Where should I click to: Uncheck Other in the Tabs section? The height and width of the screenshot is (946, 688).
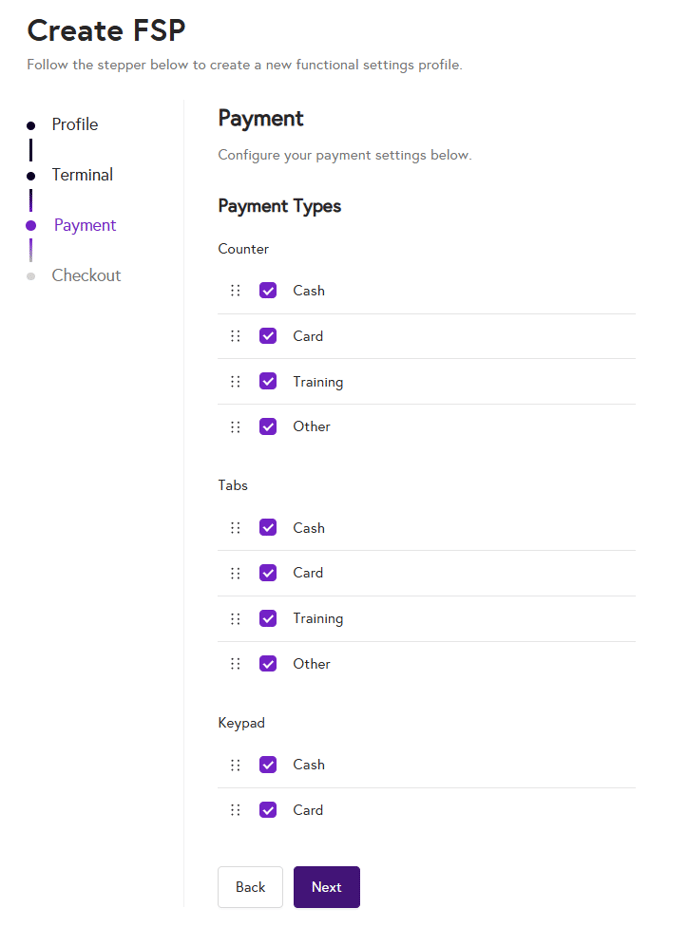pos(268,664)
